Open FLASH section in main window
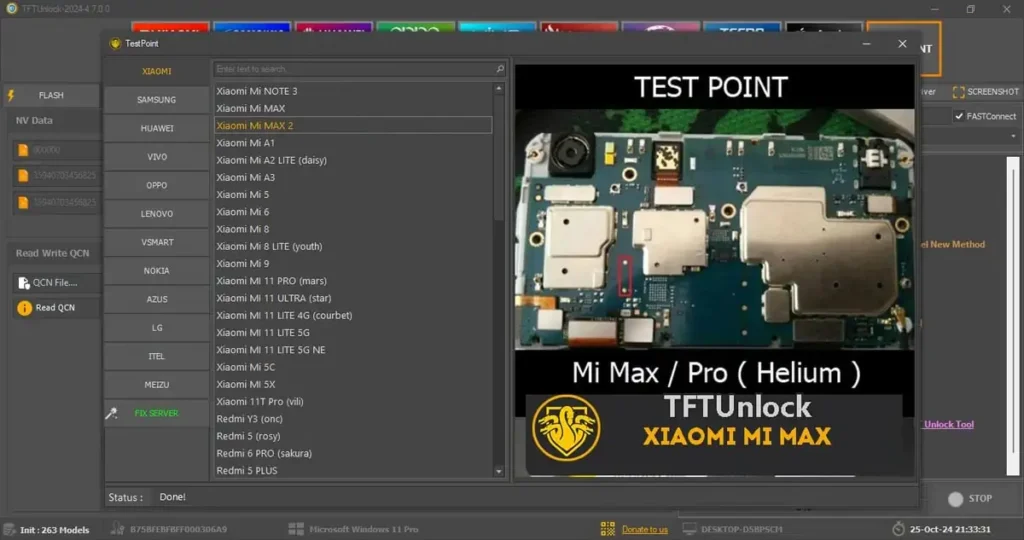 51,95
